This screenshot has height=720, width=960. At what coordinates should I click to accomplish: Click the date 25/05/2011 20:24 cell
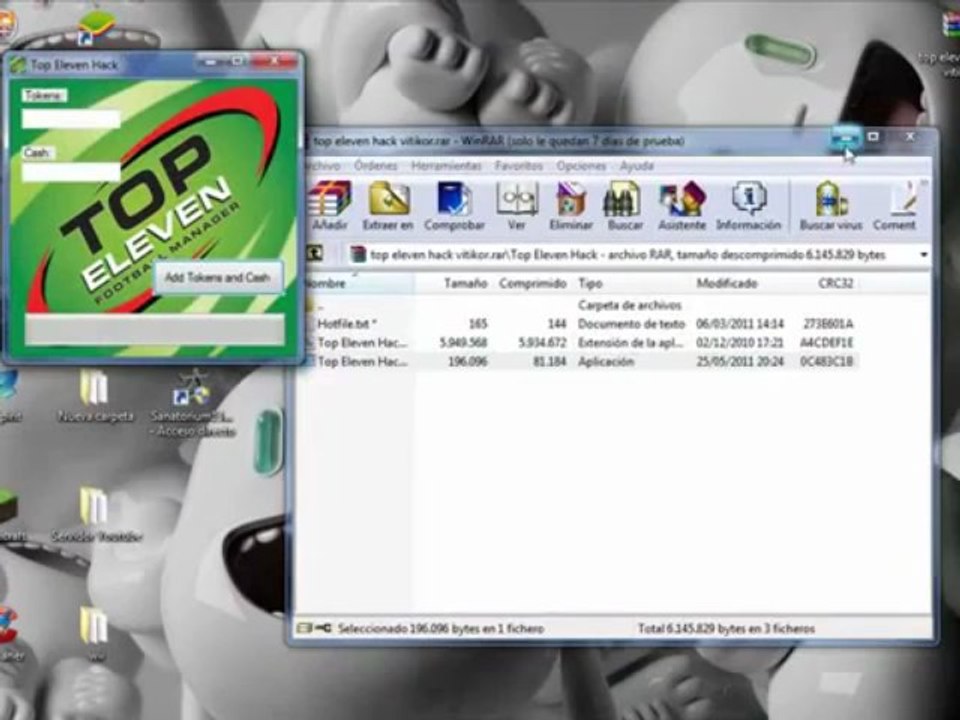[740, 362]
